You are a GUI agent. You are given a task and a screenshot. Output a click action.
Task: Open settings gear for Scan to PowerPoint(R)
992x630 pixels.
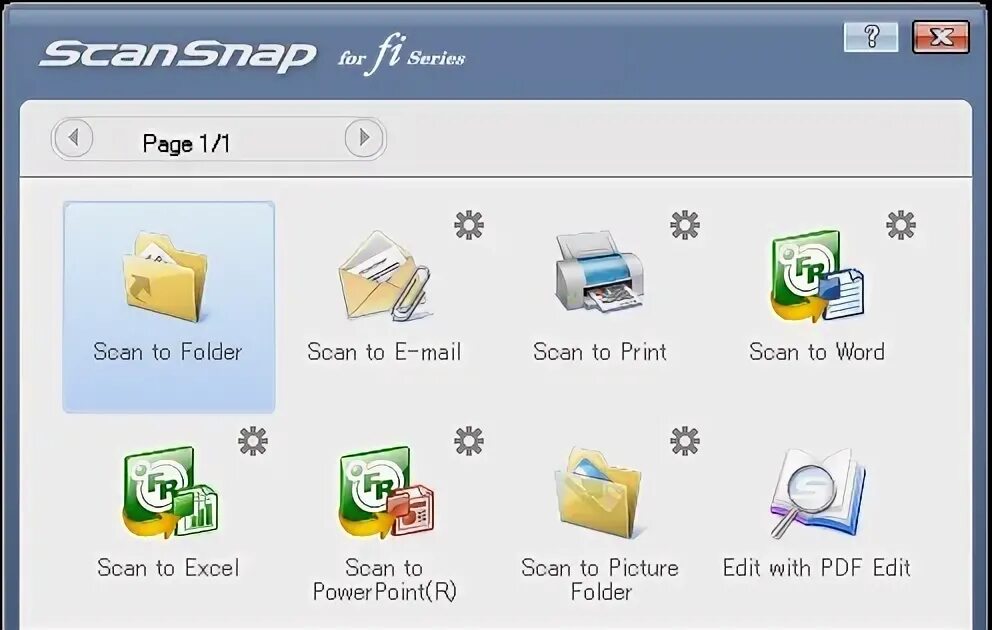pyautogui.click(x=469, y=441)
